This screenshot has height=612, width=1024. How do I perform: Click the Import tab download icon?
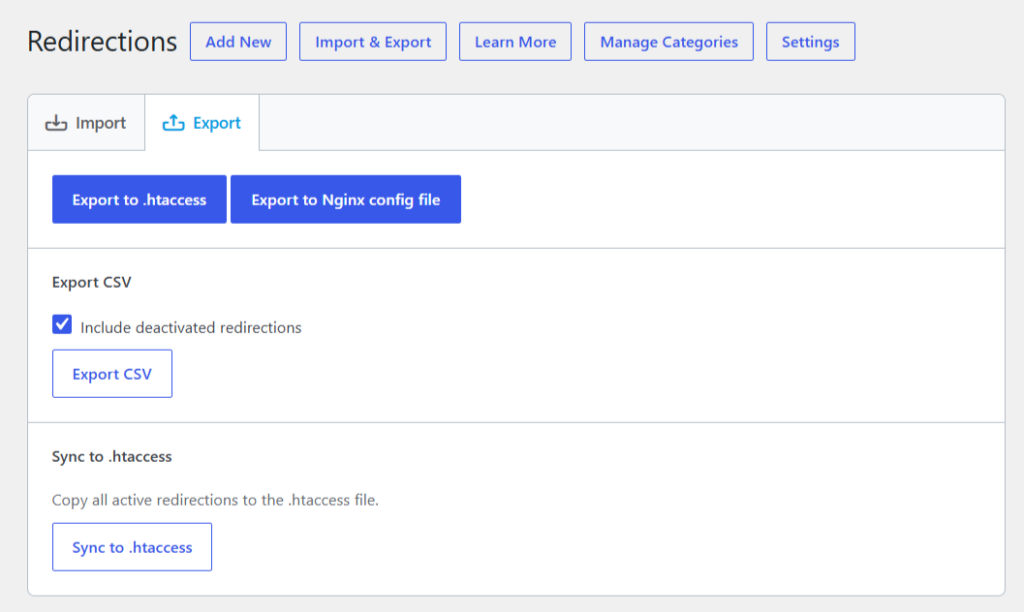click(x=56, y=123)
